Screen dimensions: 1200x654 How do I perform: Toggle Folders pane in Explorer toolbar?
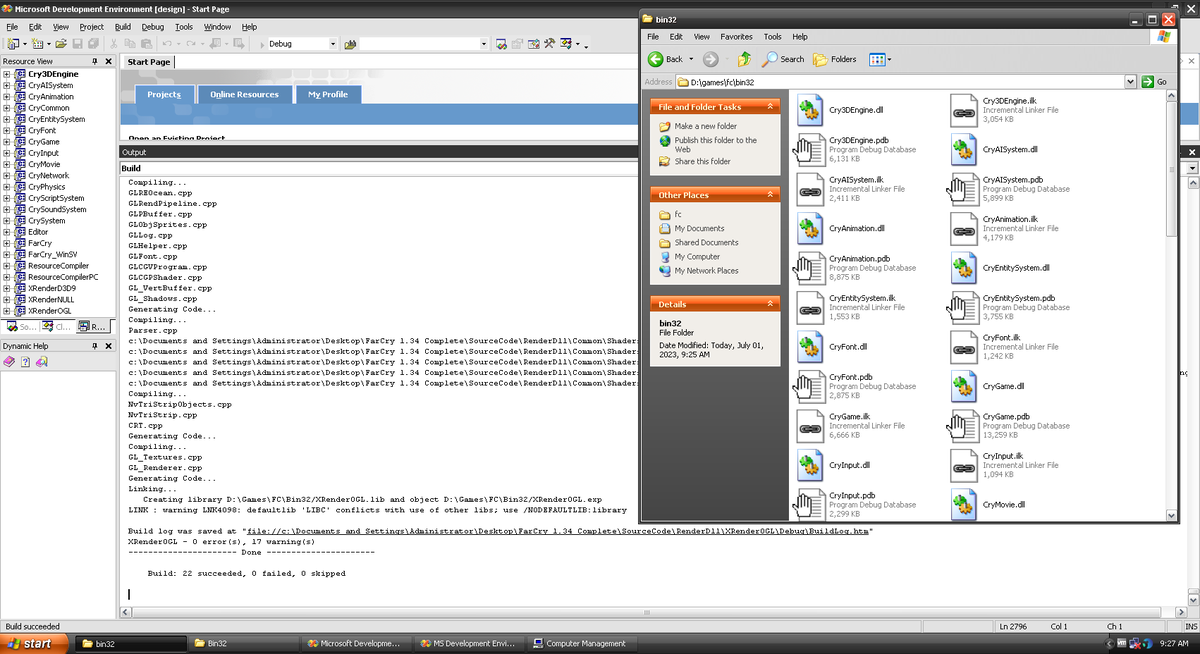[835, 59]
